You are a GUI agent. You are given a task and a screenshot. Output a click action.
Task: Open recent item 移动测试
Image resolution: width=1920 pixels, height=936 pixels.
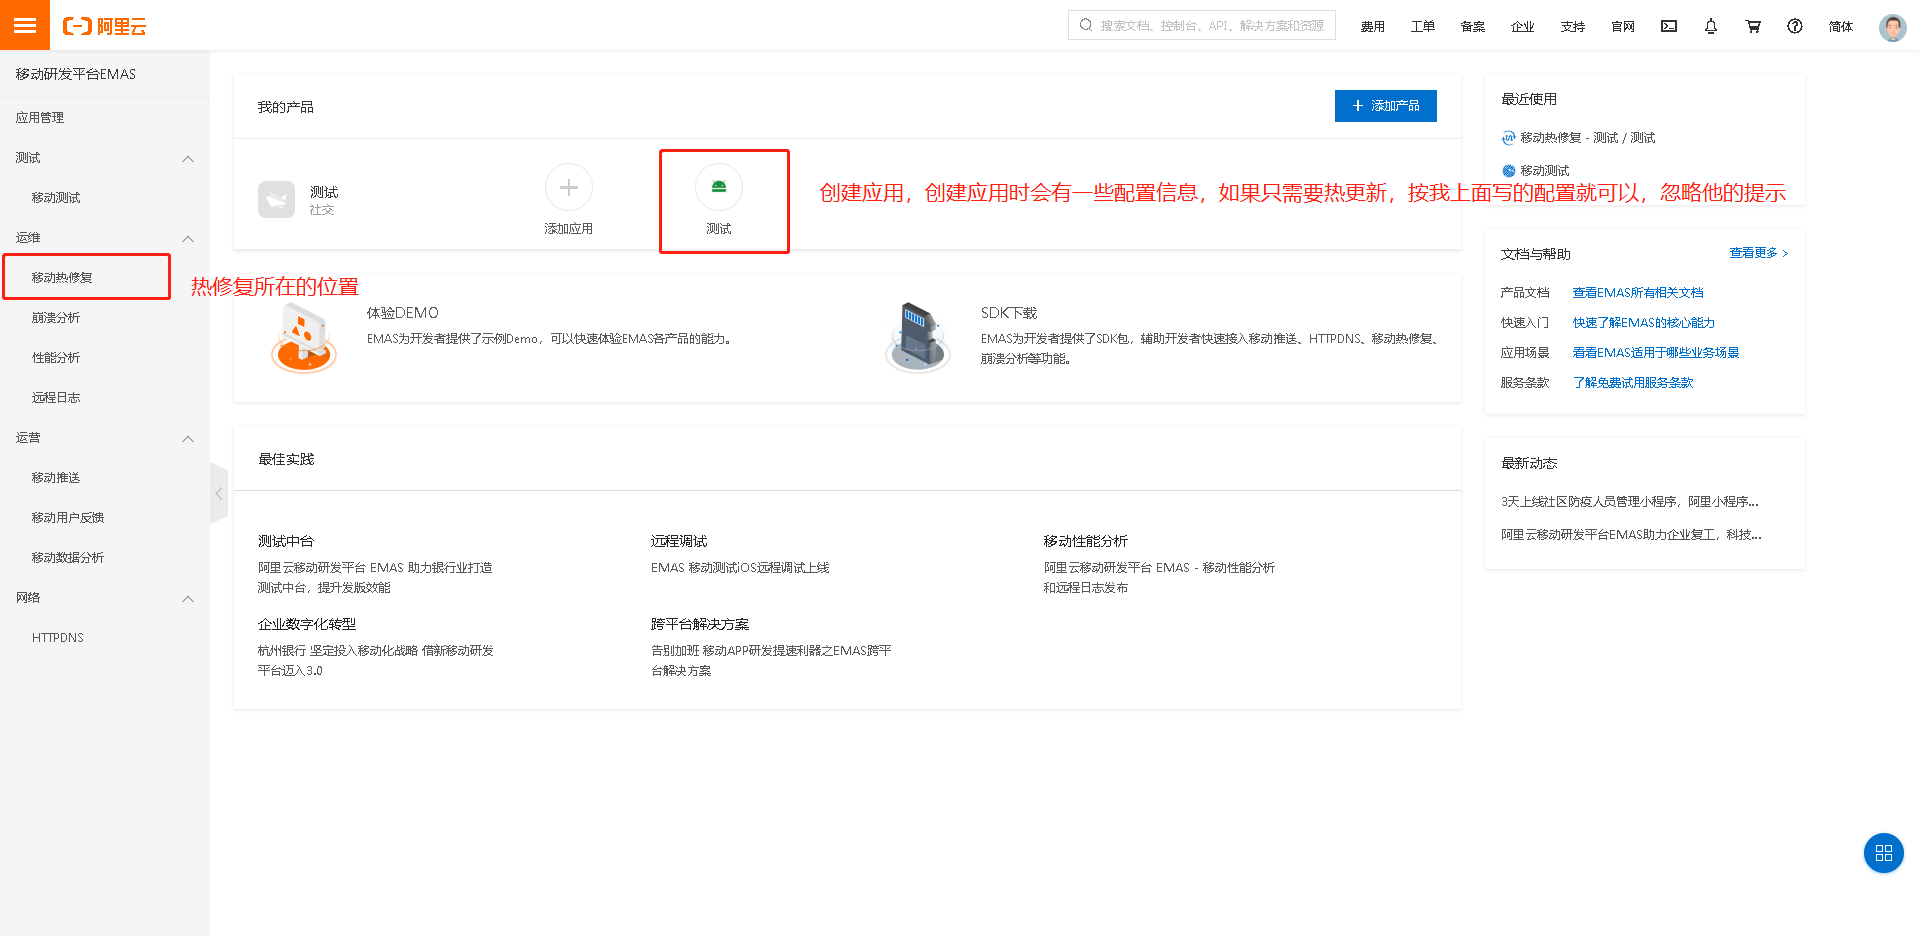coord(1545,171)
